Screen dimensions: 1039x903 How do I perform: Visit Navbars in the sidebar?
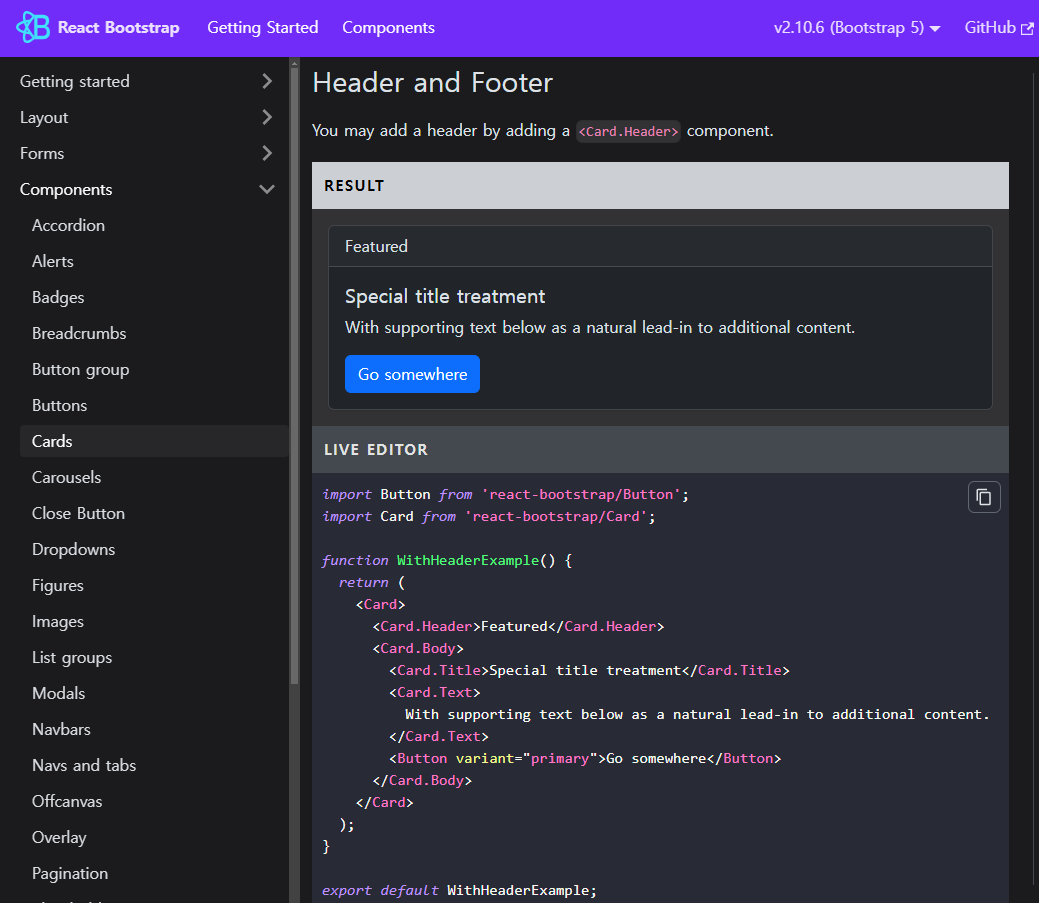pyautogui.click(x=61, y=729)
